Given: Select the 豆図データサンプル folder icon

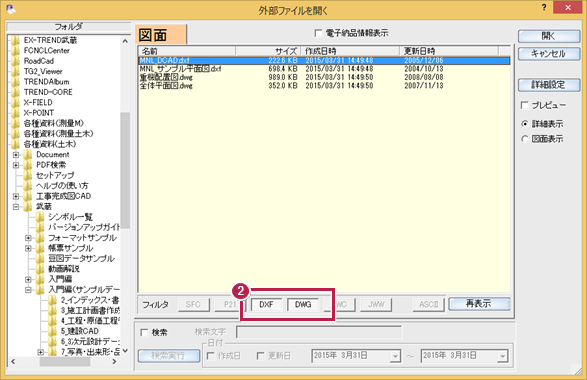Looking at the screenshot, I should [x=40, y=258].
